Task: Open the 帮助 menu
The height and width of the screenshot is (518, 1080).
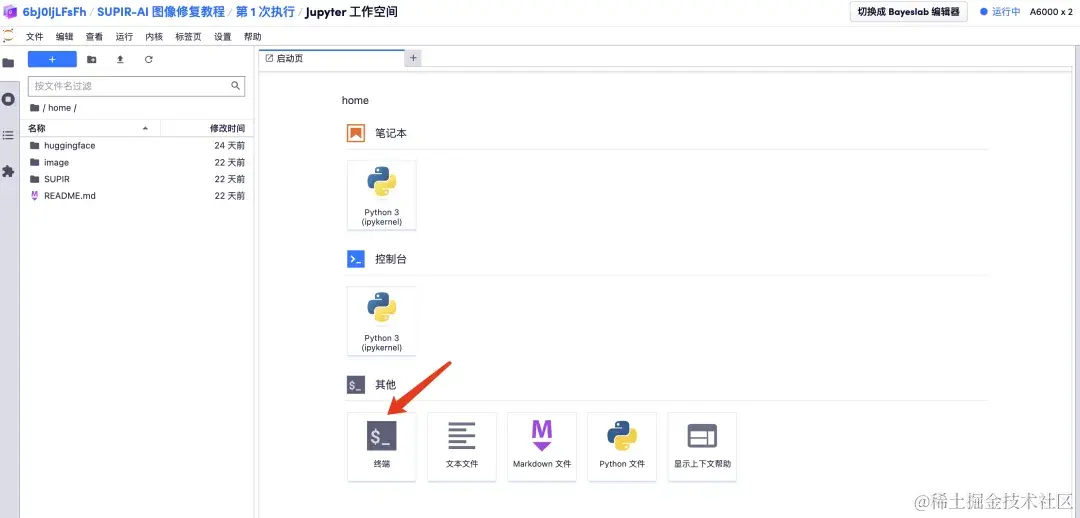Action: [253, 37]
